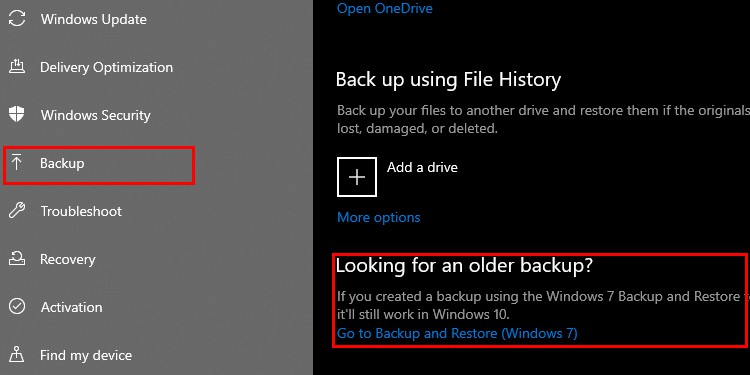Click the Open OneDrive link
Screen dimensions: 750x375
385,8
